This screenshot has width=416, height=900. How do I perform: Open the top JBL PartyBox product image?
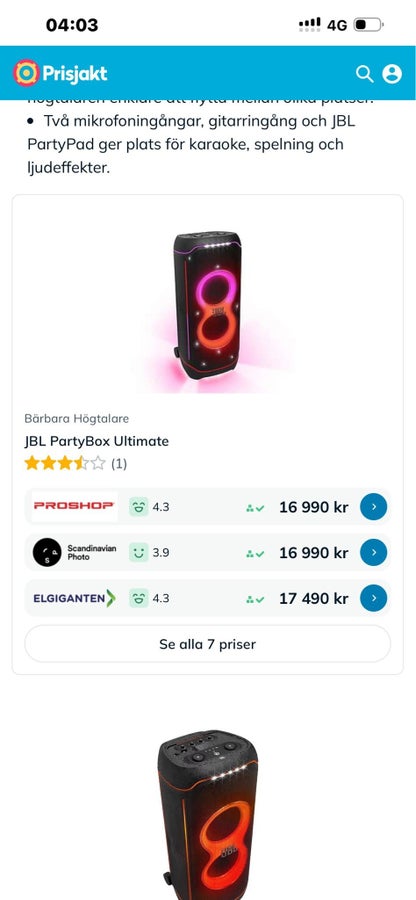(x=208, y=310)
